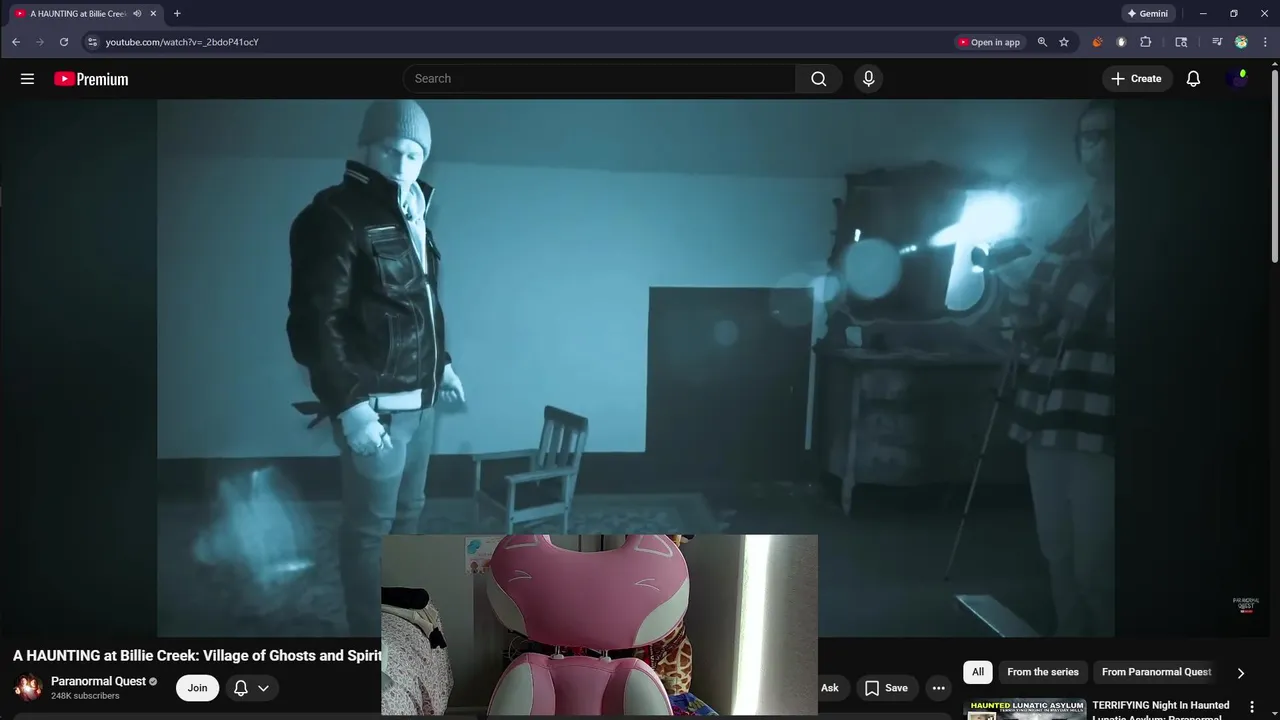The height and width of the screenshot is (720, 1280).
Task: Open more actions three-dot menu
Action: (938, 688)
